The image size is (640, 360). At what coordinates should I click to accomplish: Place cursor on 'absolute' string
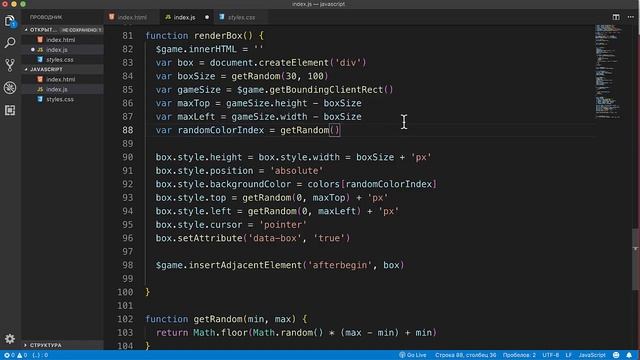tap(296, 171)
